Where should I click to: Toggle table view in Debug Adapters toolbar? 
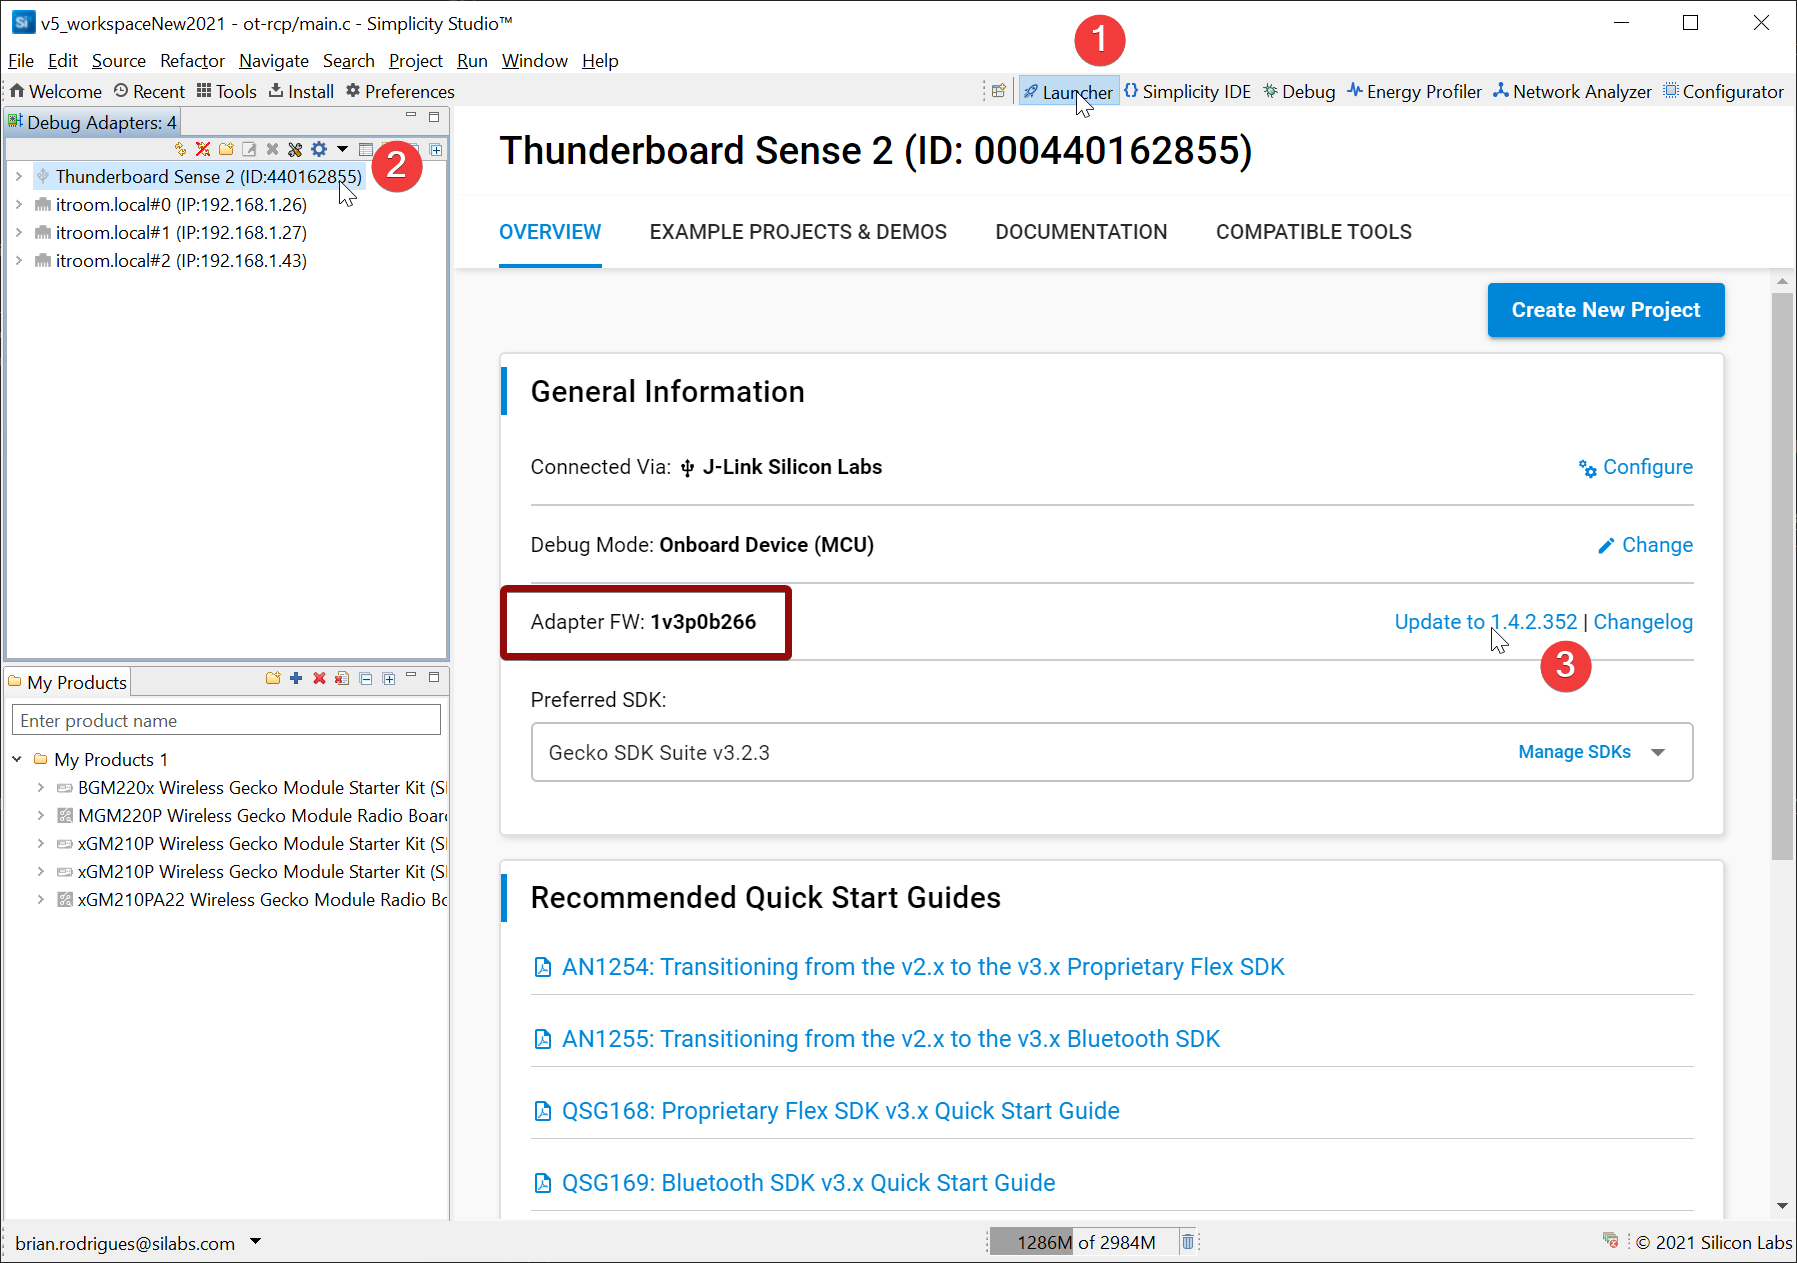pos(366,149)
